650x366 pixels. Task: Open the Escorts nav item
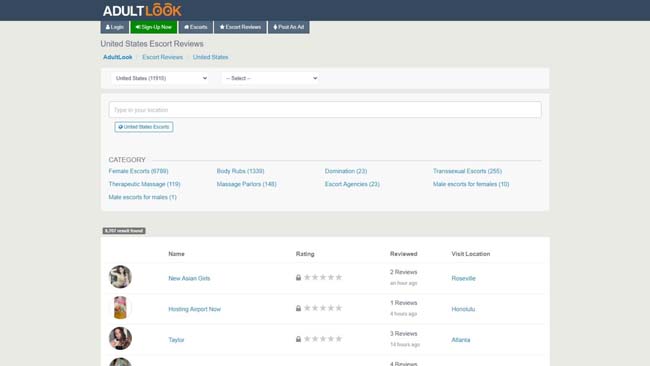coord(196,27)
